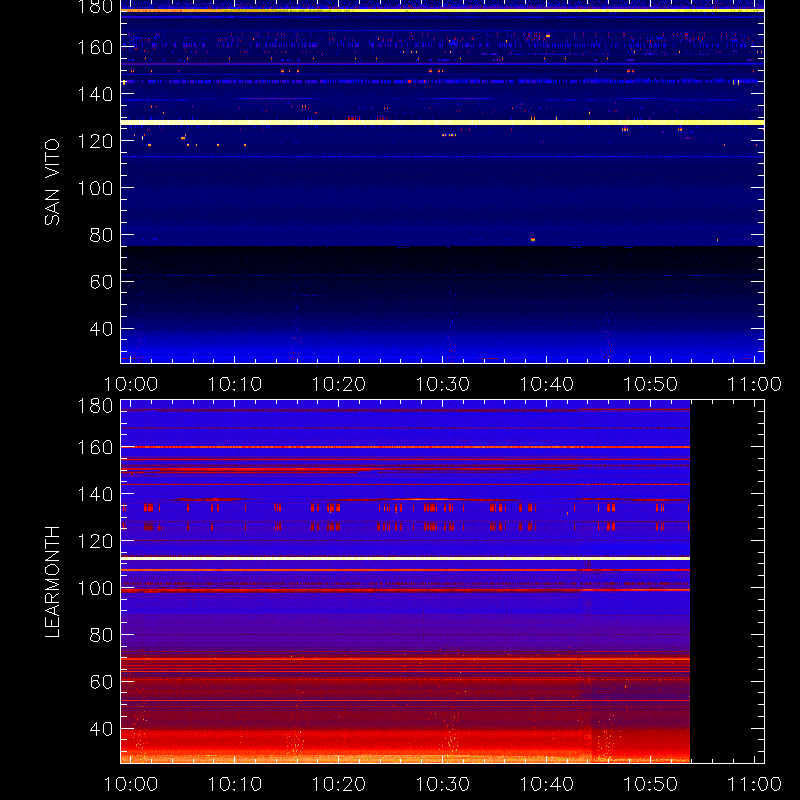Click the 140 frequency tick on Learmonth plot
Screen dimensions: 800x800
(x=95, y=494)
